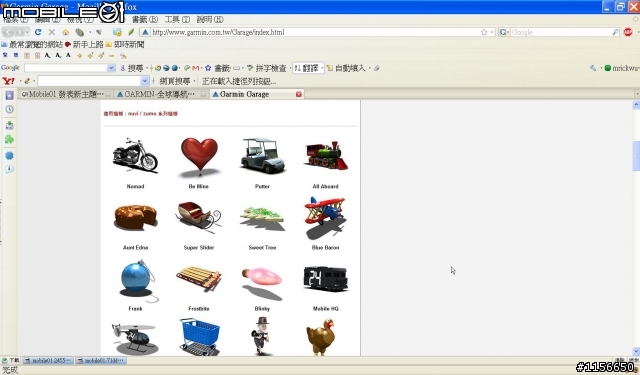
Task: Click the Google toolbar 搜尋 button
Action: (131, 68)
